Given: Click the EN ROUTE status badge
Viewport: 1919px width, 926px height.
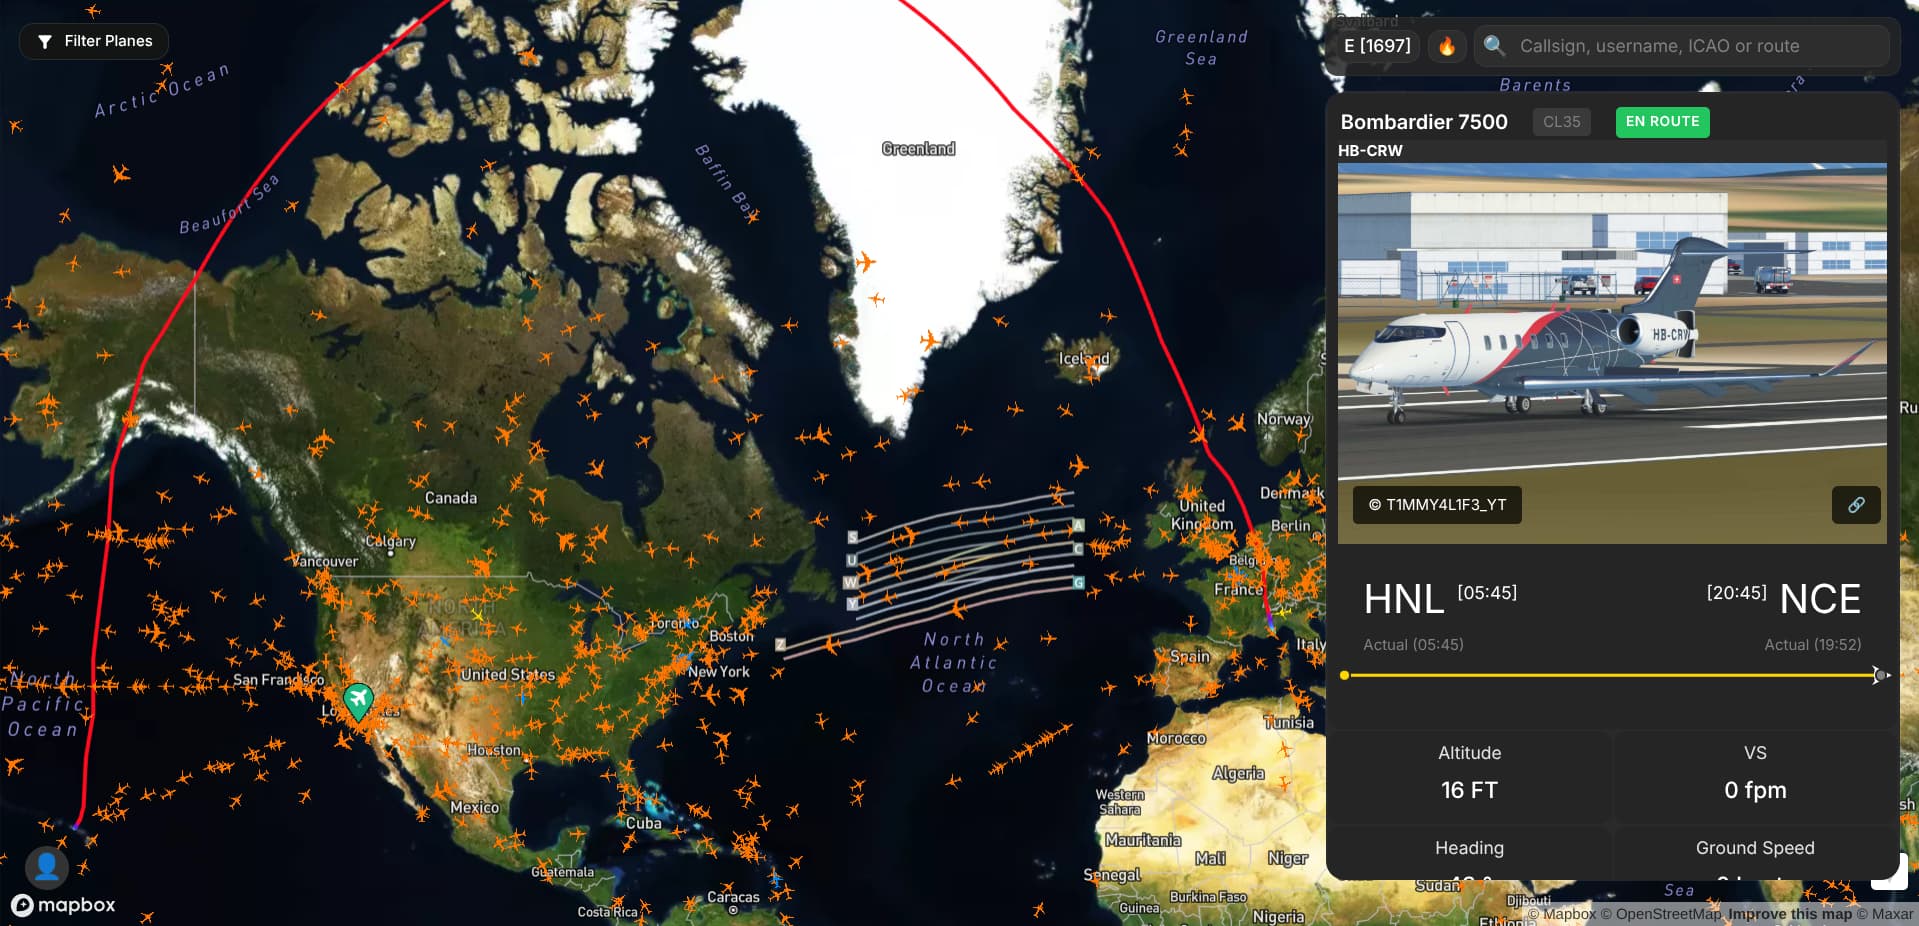Looking at the screenshot, I should pos(1662,122).
